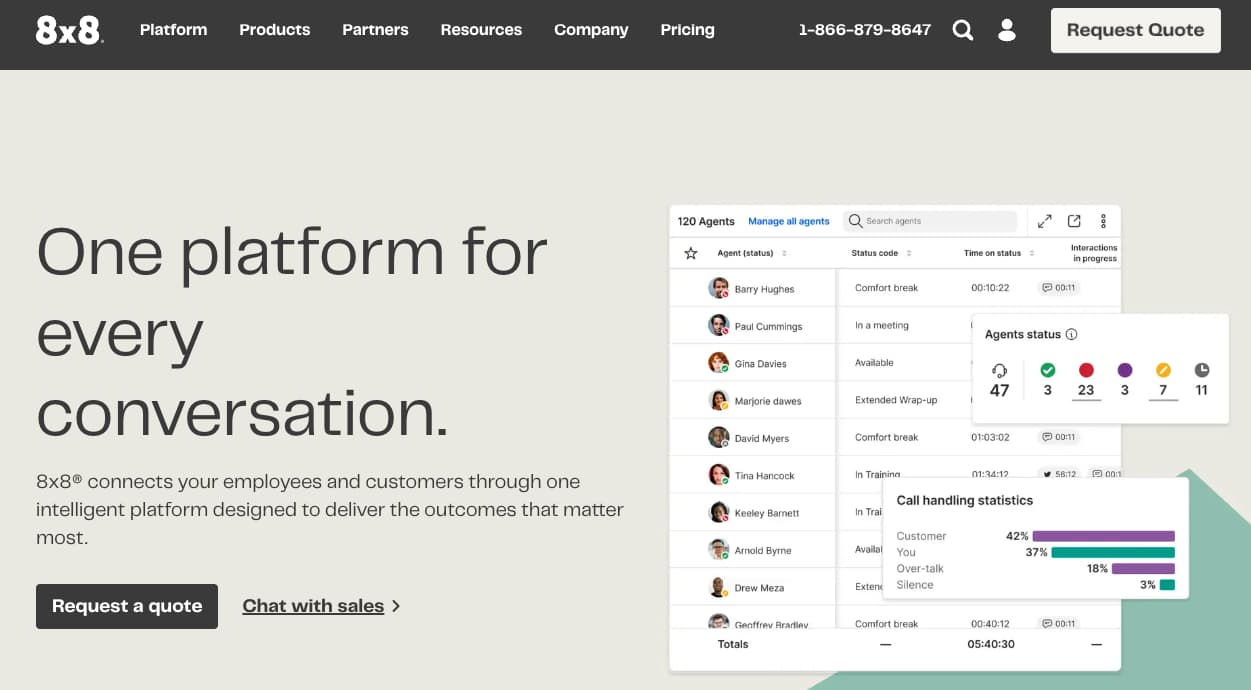
Task: Click the Totals row label
Action: pos(733,644)
